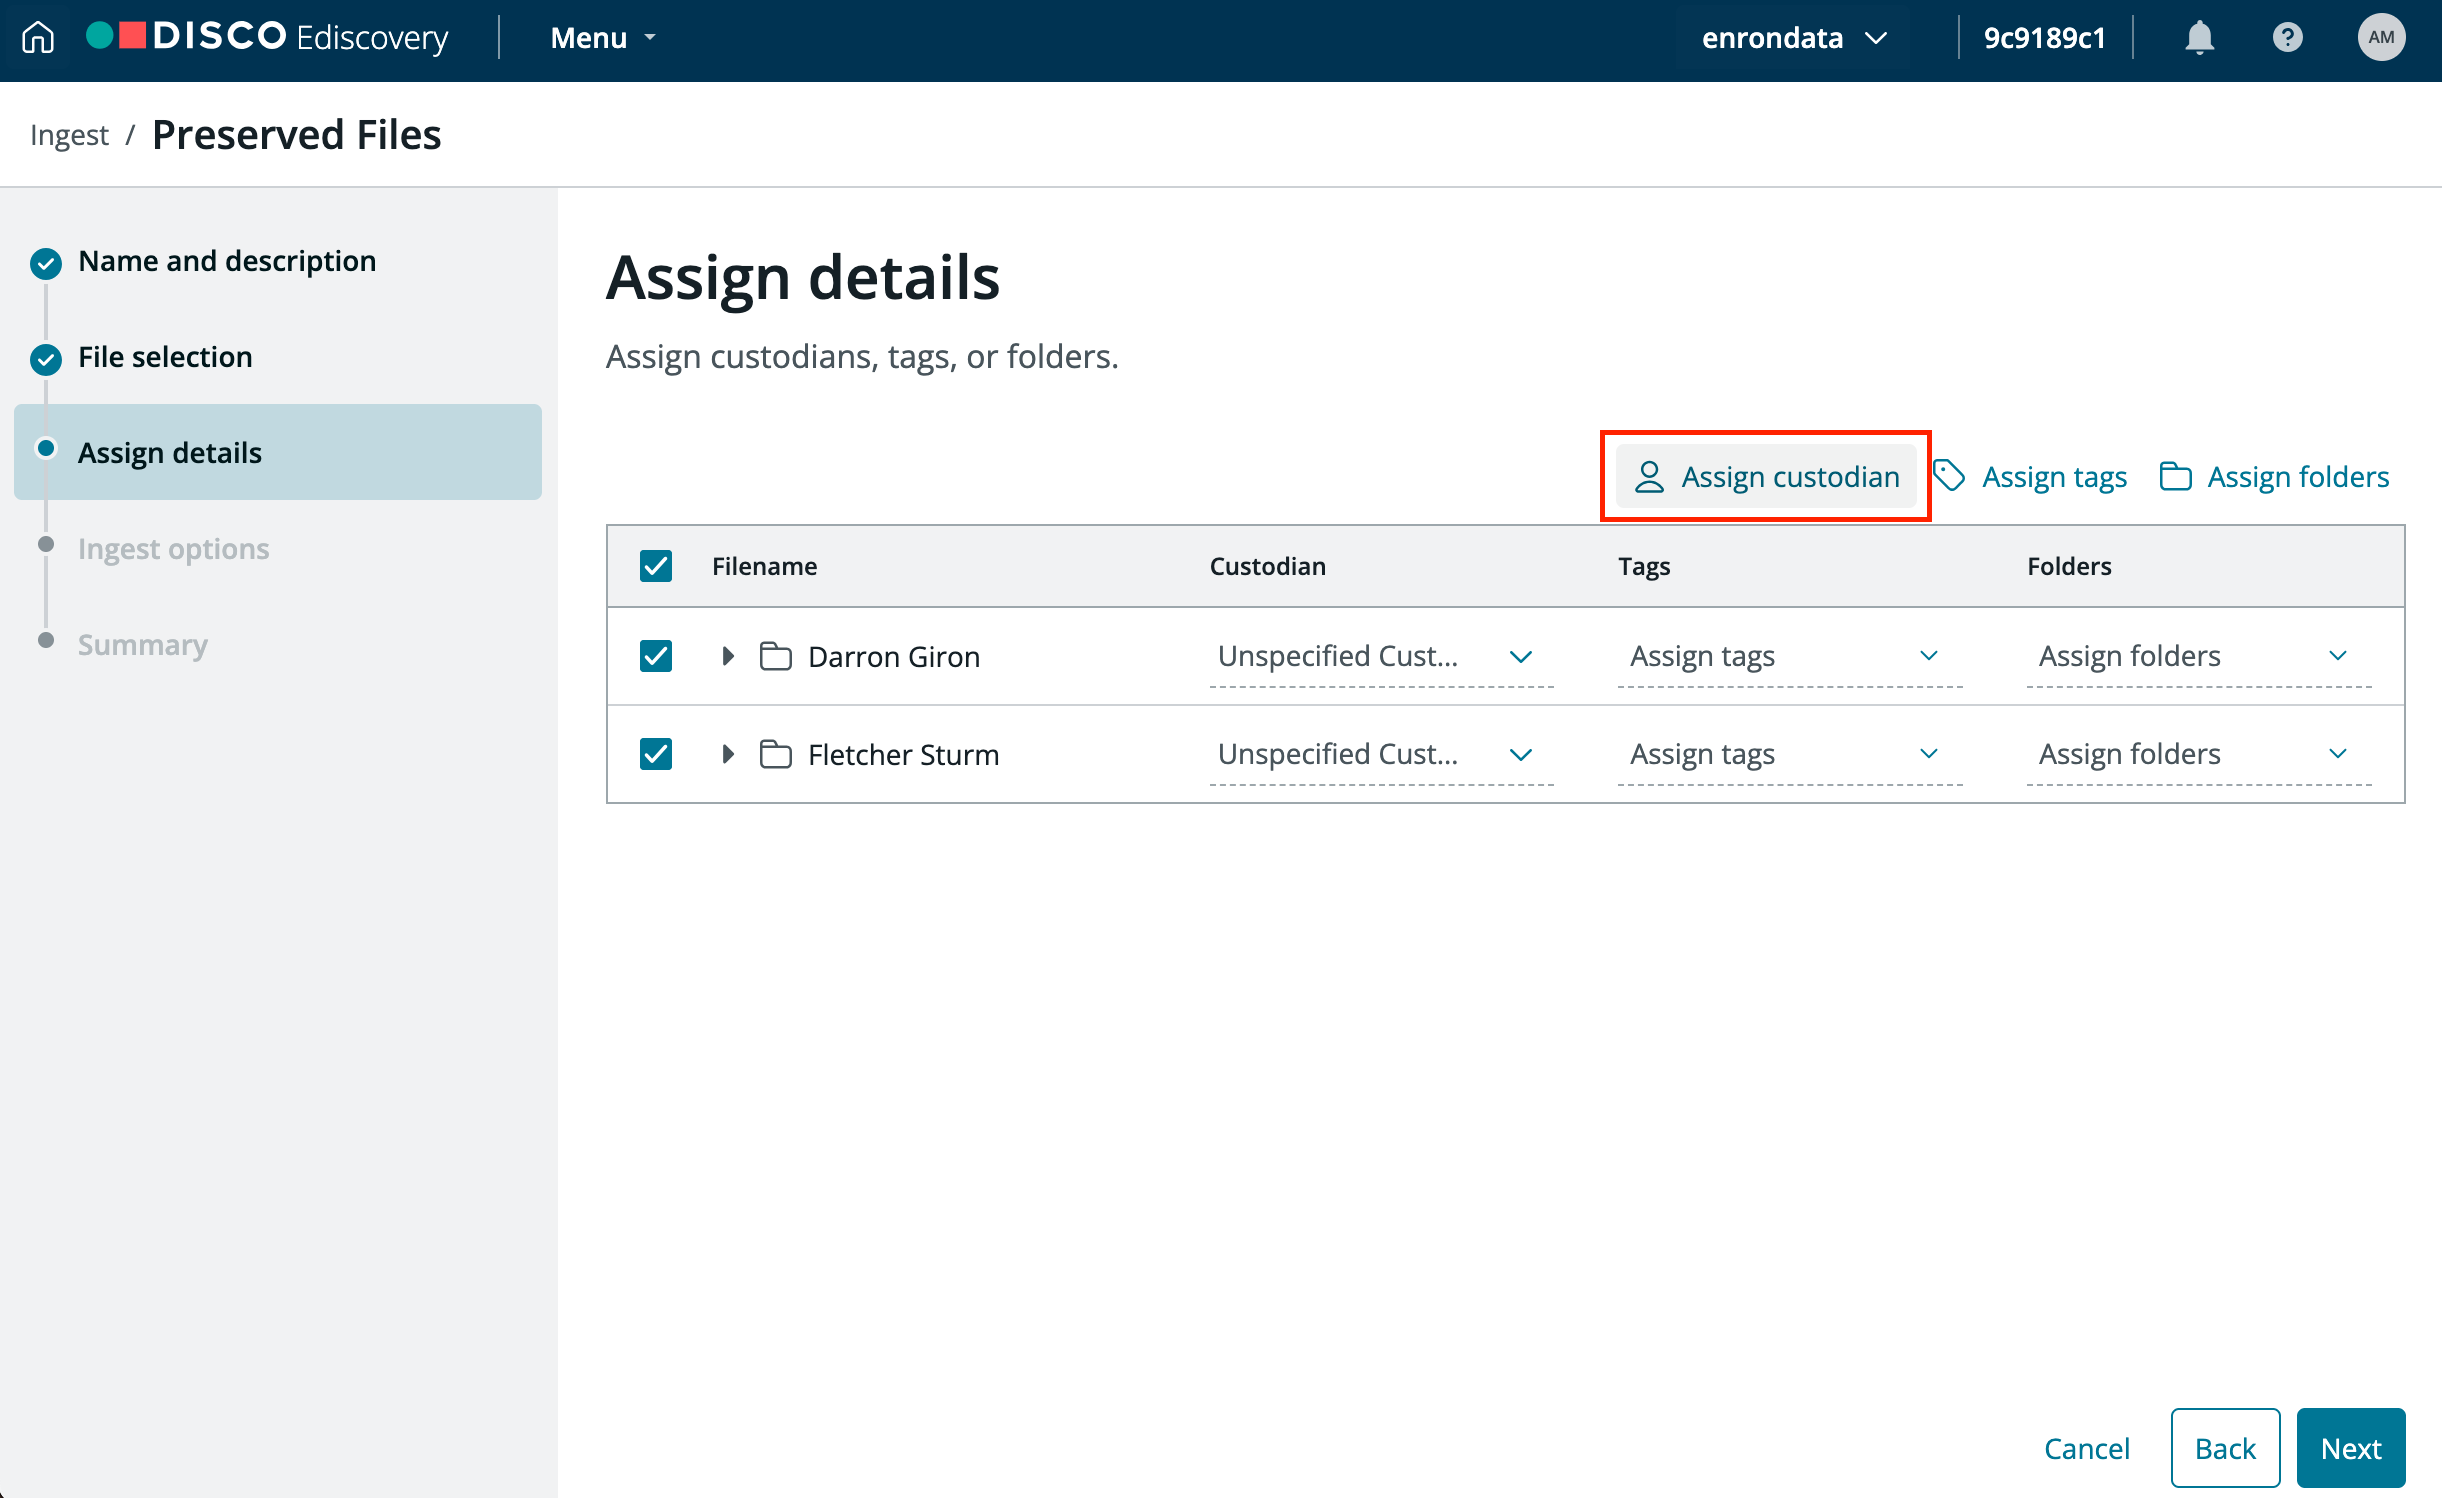
Task: Click the tag icon beside Assign tags
Action: pyautogui.click(x=1949, y=476)
